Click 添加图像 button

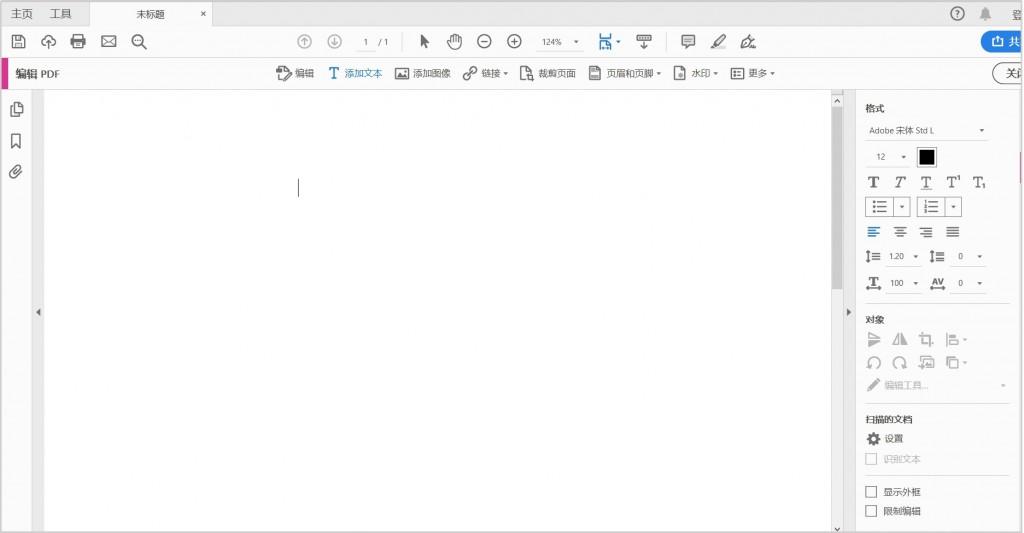(423, 73)
